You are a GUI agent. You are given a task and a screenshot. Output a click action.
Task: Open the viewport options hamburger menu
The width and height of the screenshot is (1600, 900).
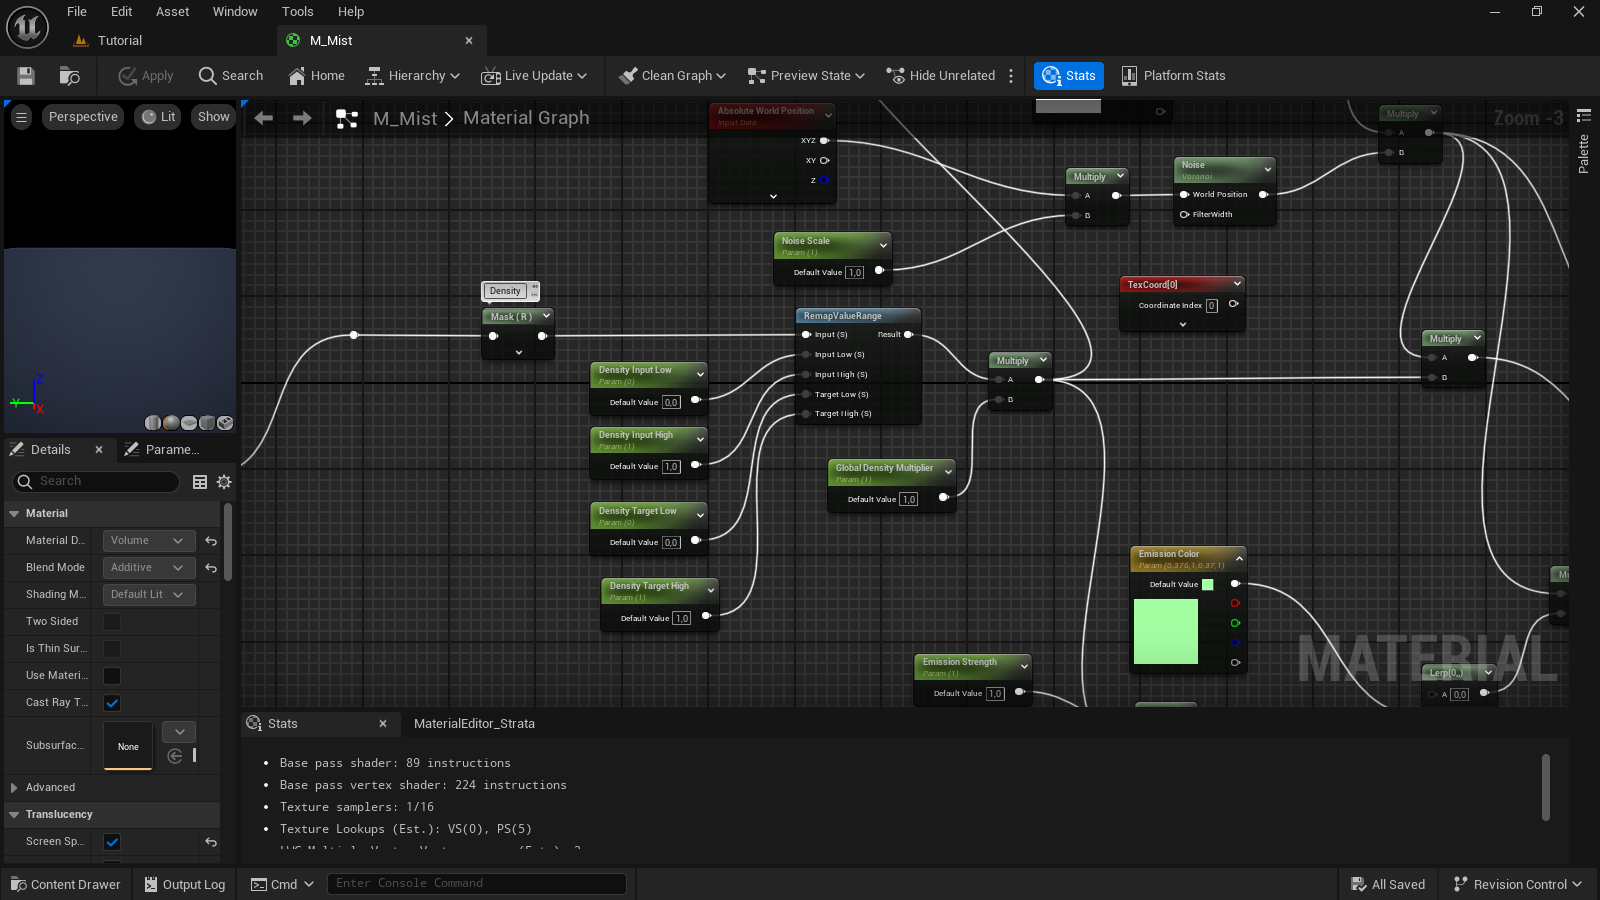tap(21, 117)
